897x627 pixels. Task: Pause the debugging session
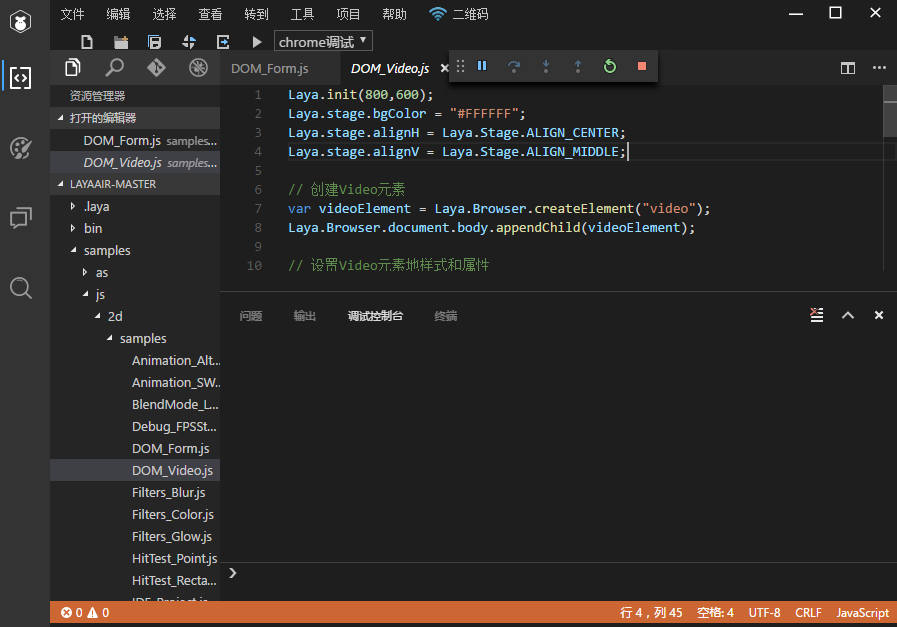(x=482, y=66)
